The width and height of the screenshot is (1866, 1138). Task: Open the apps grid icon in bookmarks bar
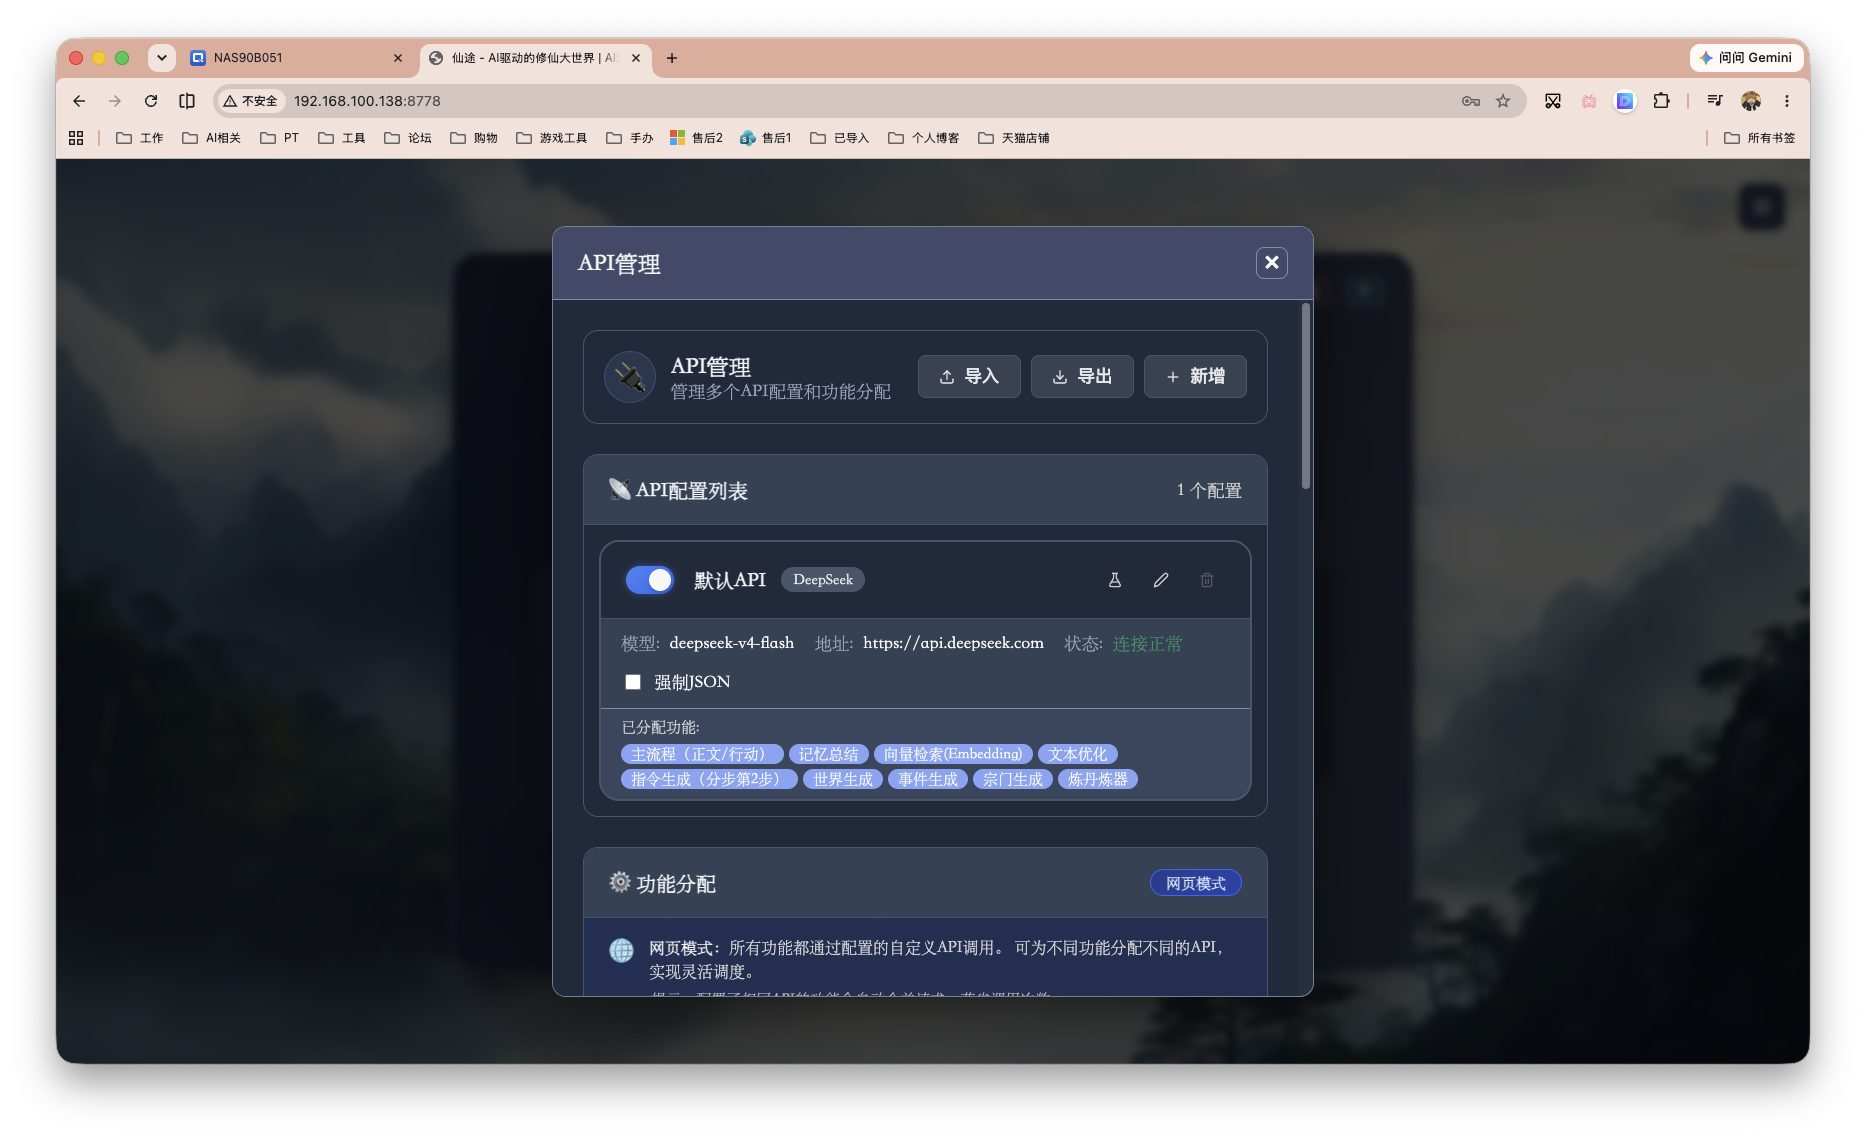click(76, 138)
